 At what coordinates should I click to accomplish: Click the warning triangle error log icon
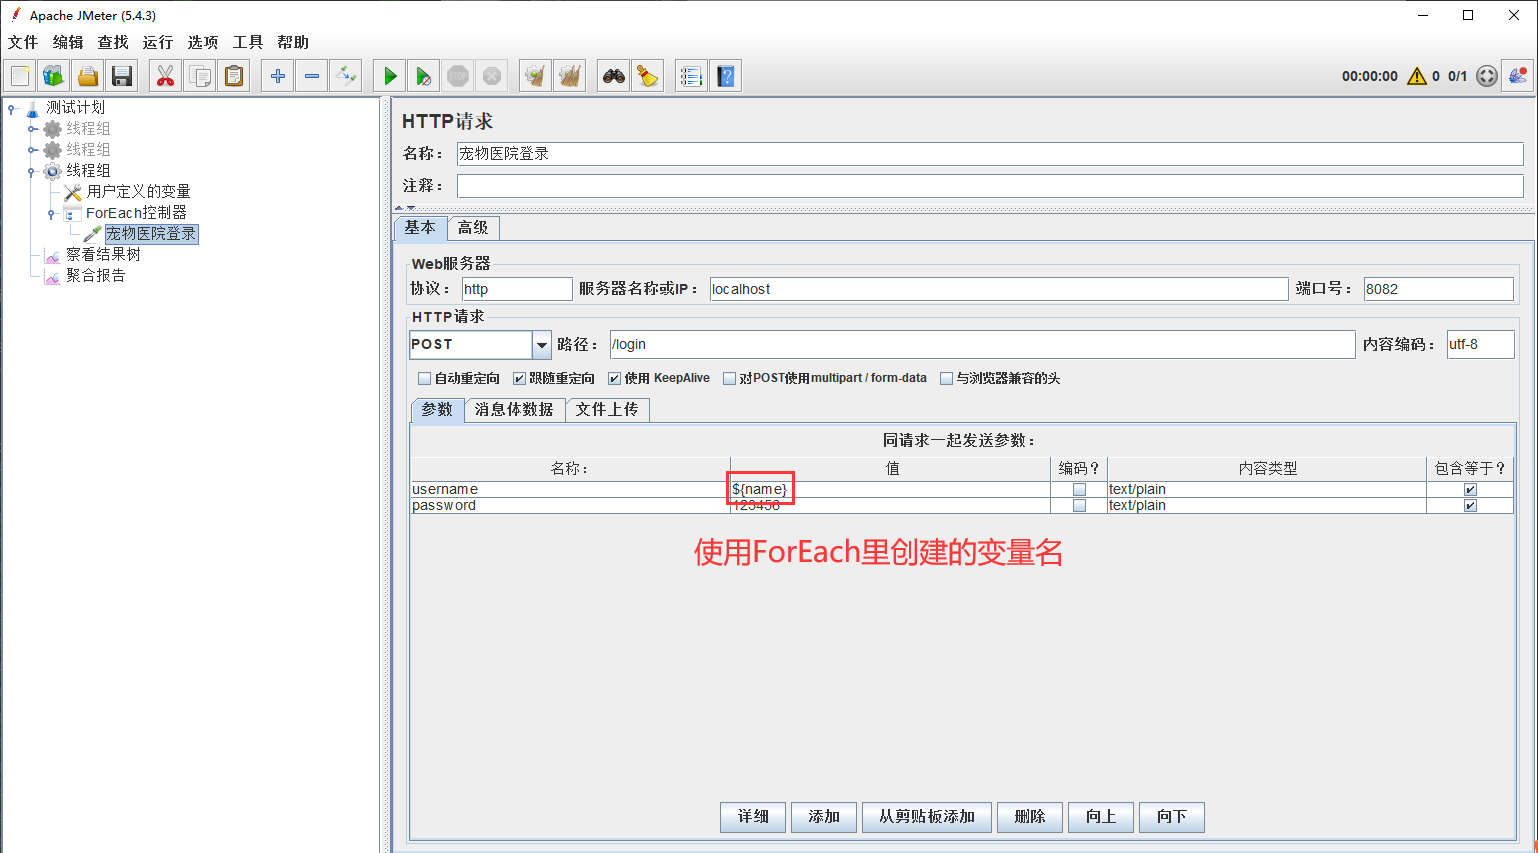1416,76
